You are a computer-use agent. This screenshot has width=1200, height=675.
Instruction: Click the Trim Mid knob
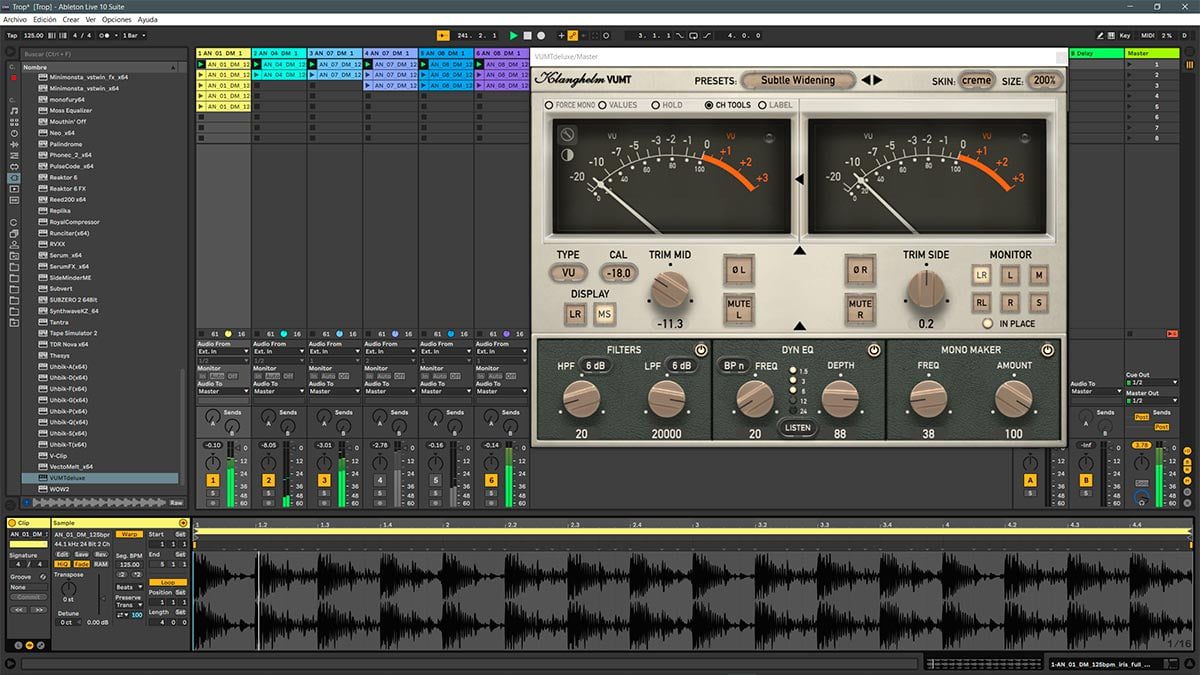coord(669,290)
